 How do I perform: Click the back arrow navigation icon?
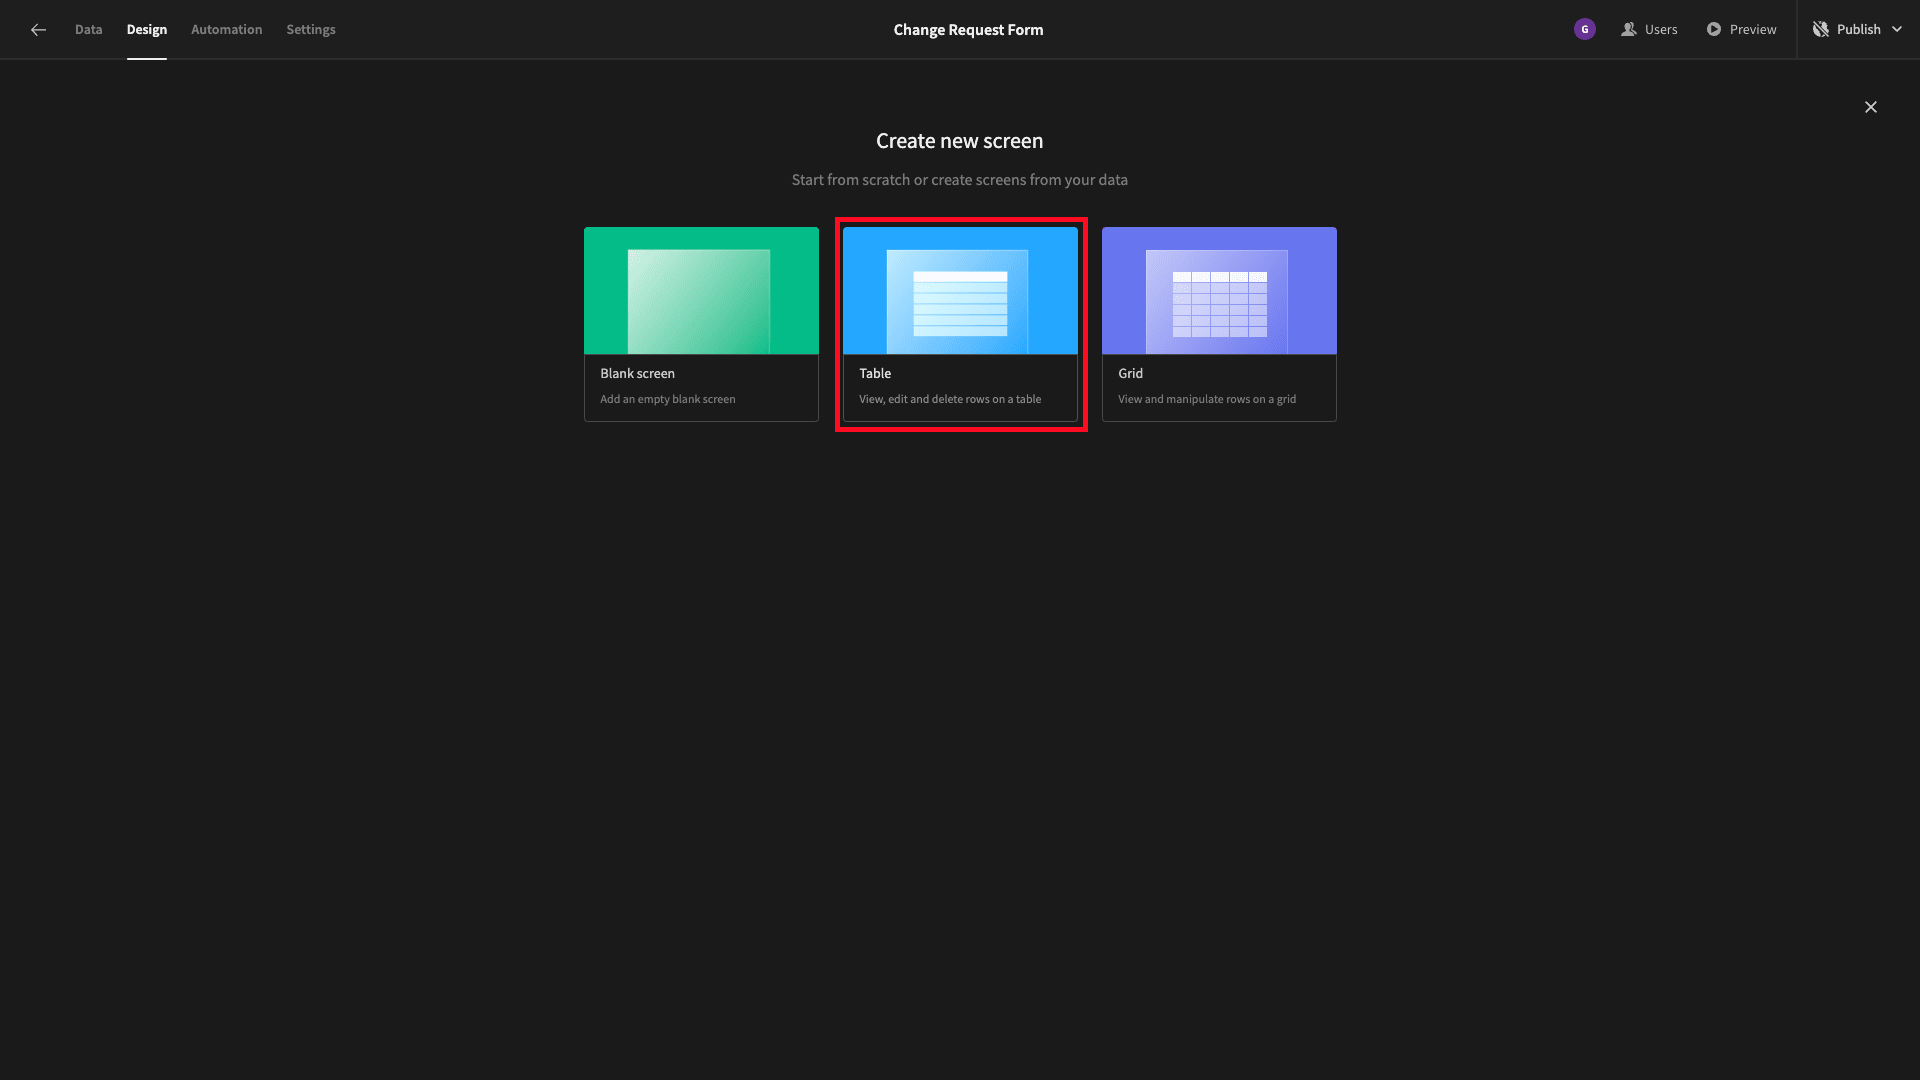tap(38, 29)
